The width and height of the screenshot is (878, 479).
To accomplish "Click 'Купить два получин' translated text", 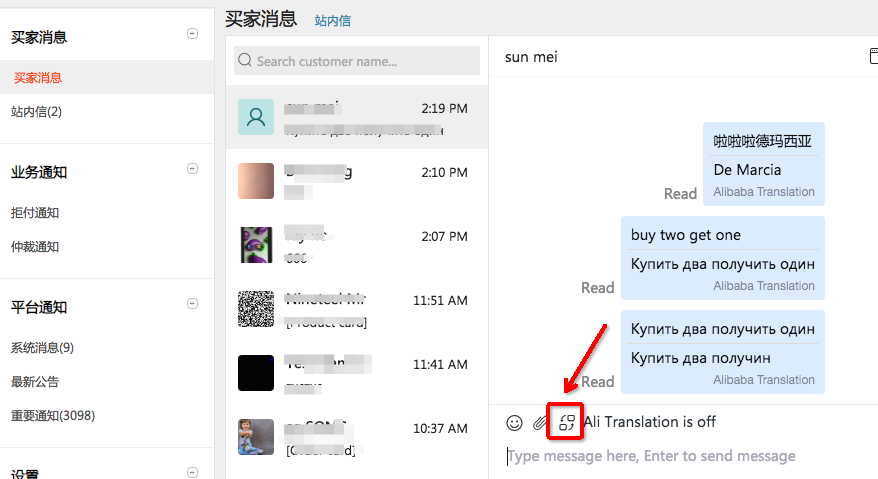I will [x=700, y=358].
